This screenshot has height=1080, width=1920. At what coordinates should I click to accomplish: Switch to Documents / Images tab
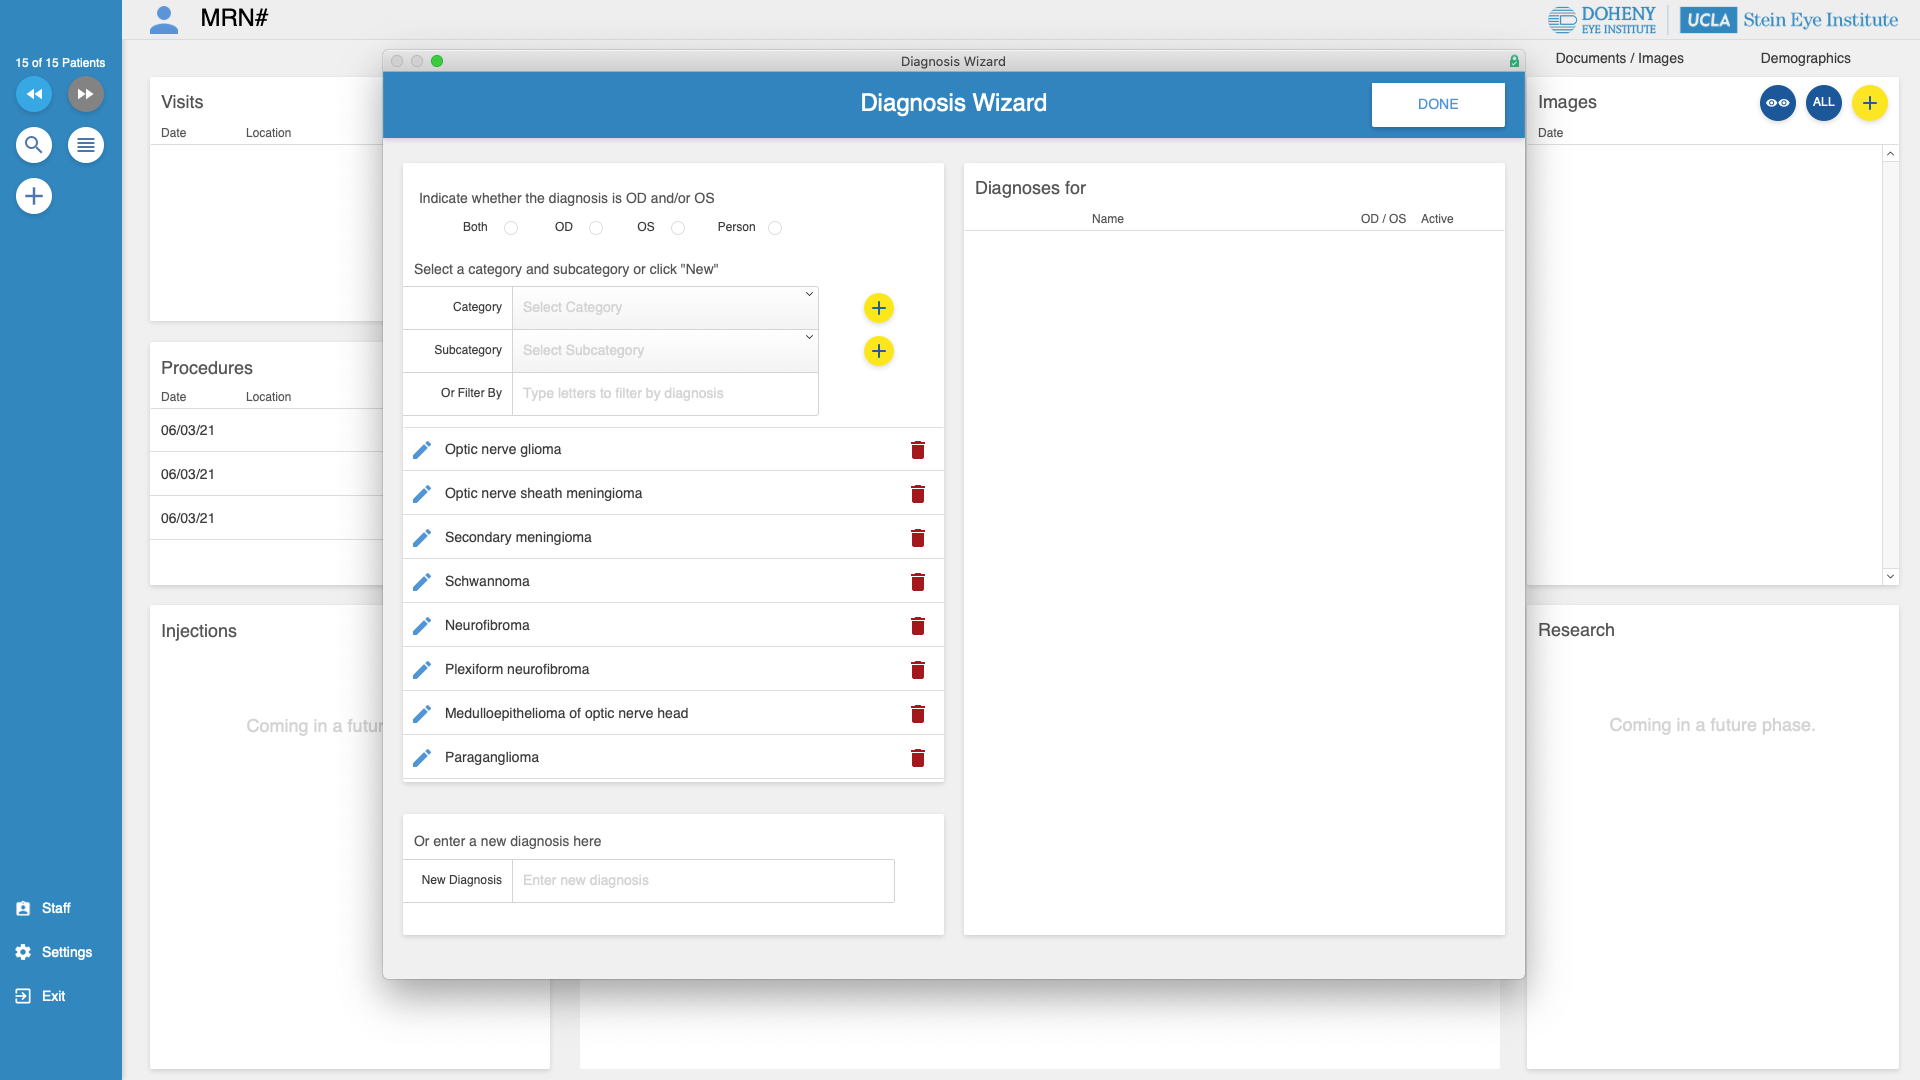pyautogui.click(x=1619, y=58)
